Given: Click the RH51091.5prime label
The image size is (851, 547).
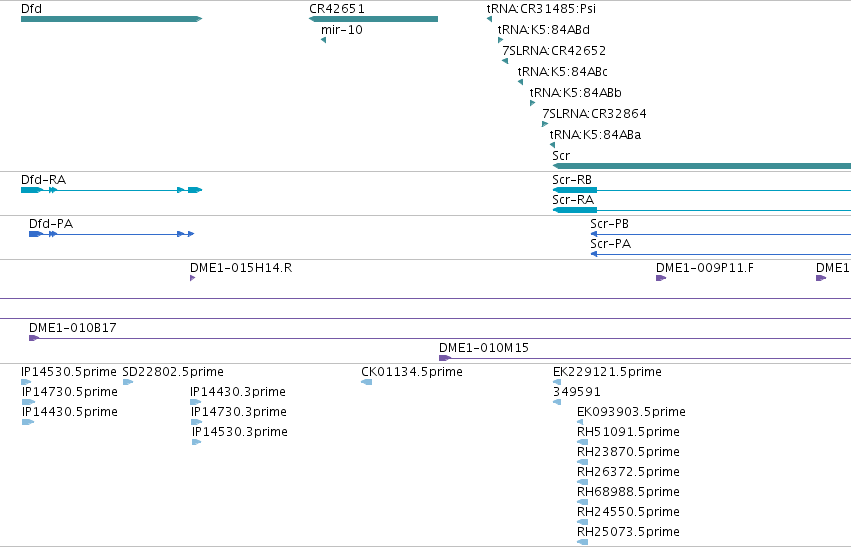Looking at the screenshot, I should 628,432.
